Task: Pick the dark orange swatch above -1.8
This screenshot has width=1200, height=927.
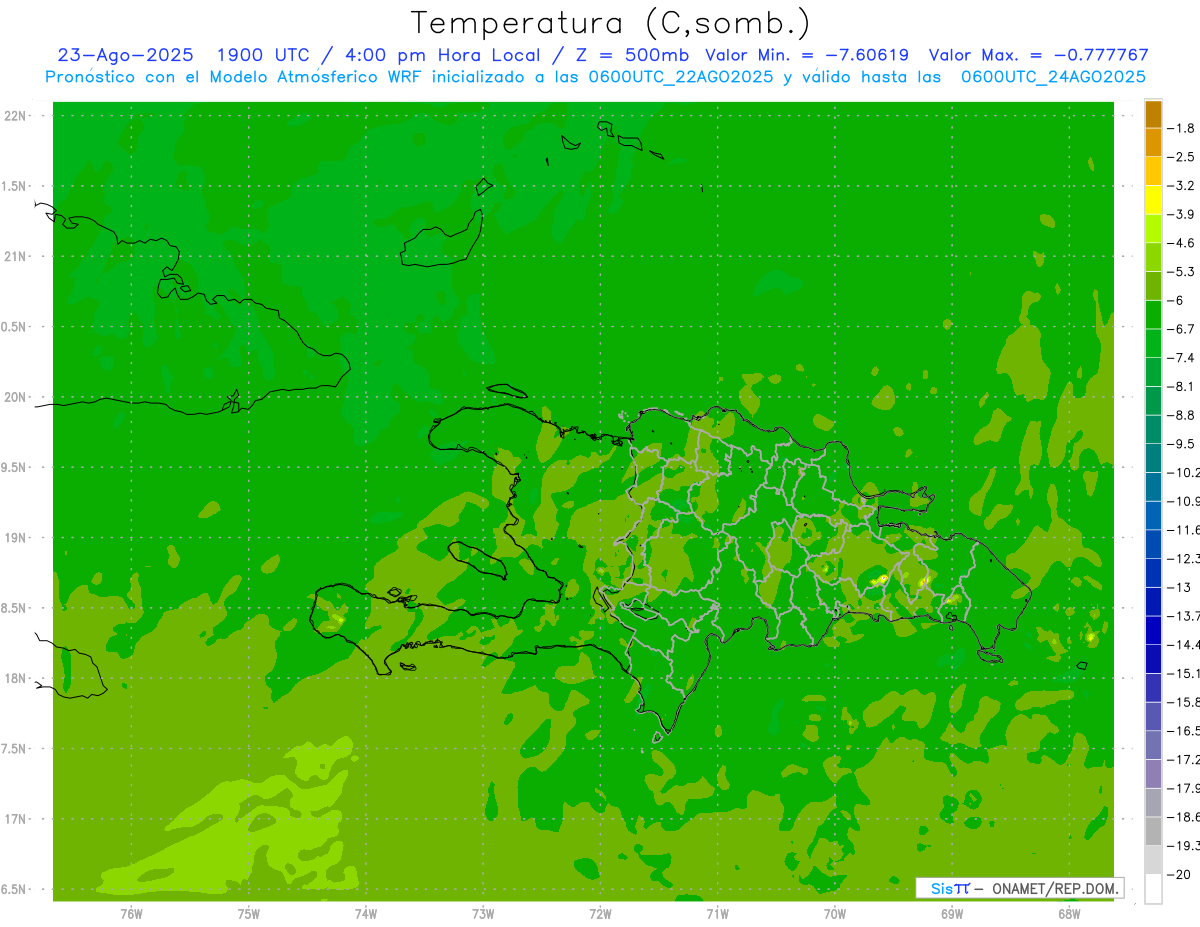Action: pos(1153,114)
